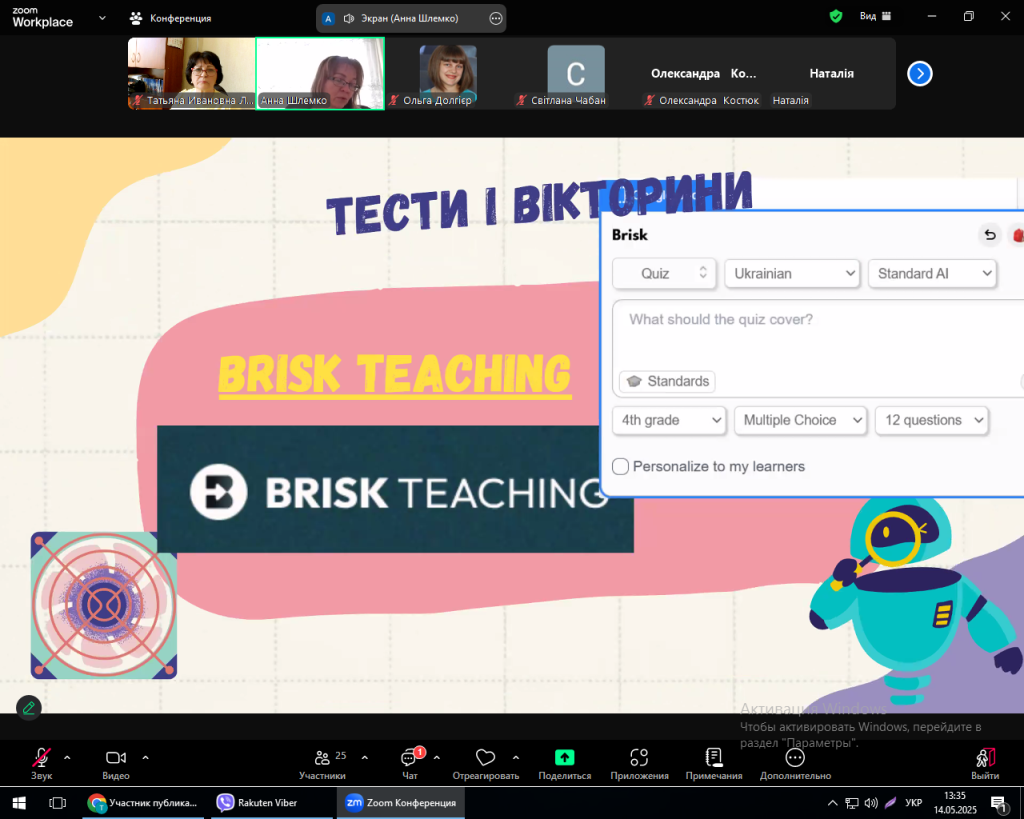The height and width of the screenshot is (819, 1024).
Task: Click the purple feather tray icon
Action: coord(890,803)
